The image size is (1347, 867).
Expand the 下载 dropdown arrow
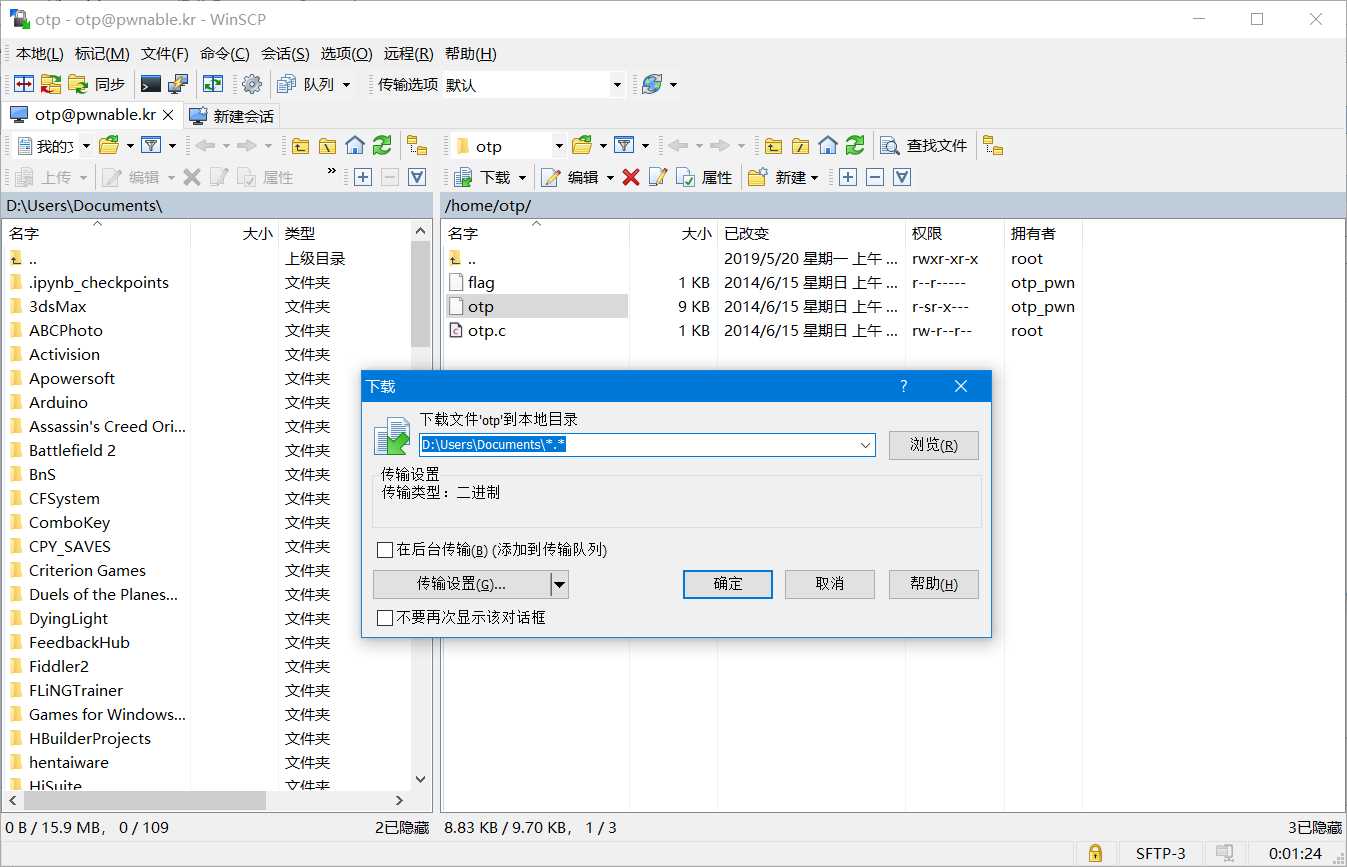(x=523, y=177)
